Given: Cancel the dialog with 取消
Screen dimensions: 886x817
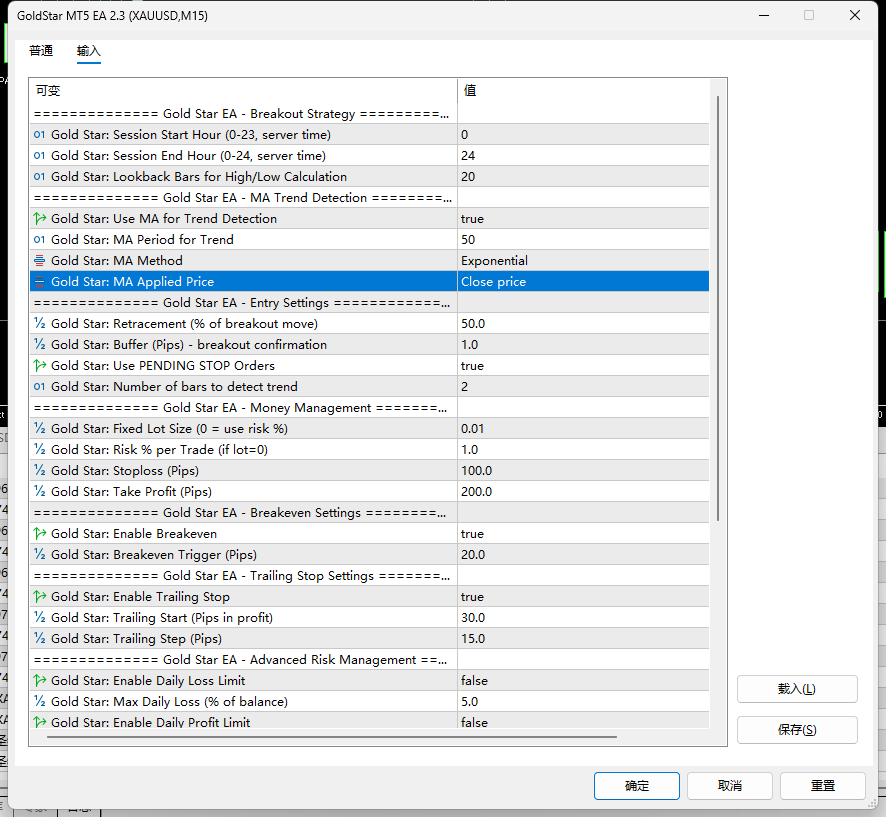Looking at the screenshot, I should (x=729, y=786).
